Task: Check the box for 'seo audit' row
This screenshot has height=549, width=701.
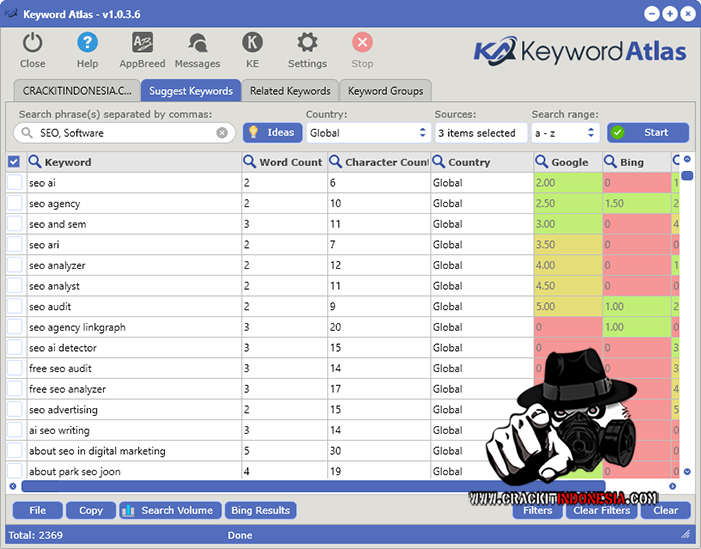Action: tap(14, 307)
